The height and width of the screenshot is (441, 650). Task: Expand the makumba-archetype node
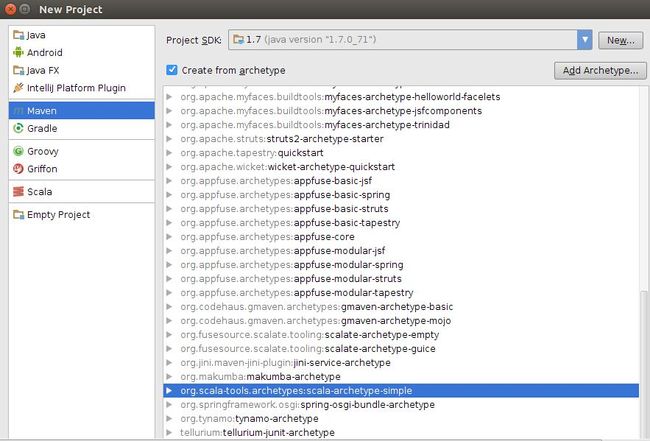tap(169, 376)
